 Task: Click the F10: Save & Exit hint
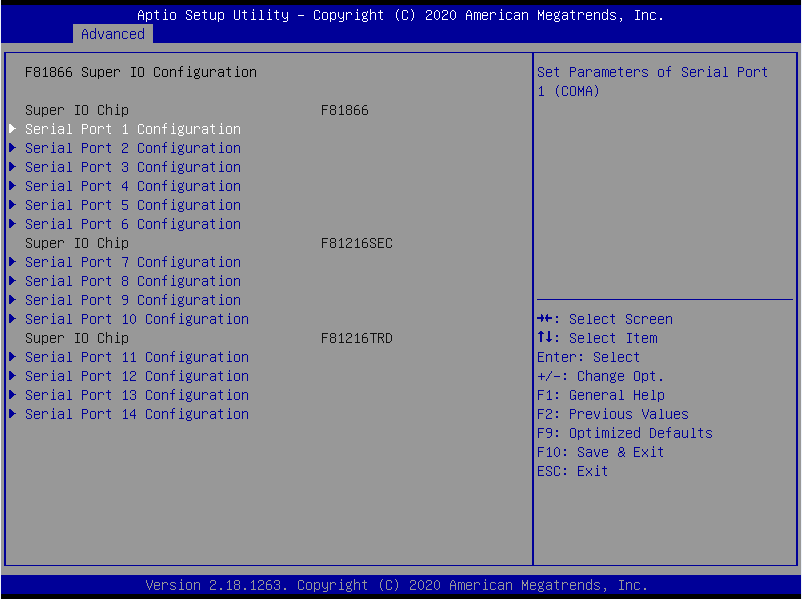pyautogui.click(x=600, y=452)
